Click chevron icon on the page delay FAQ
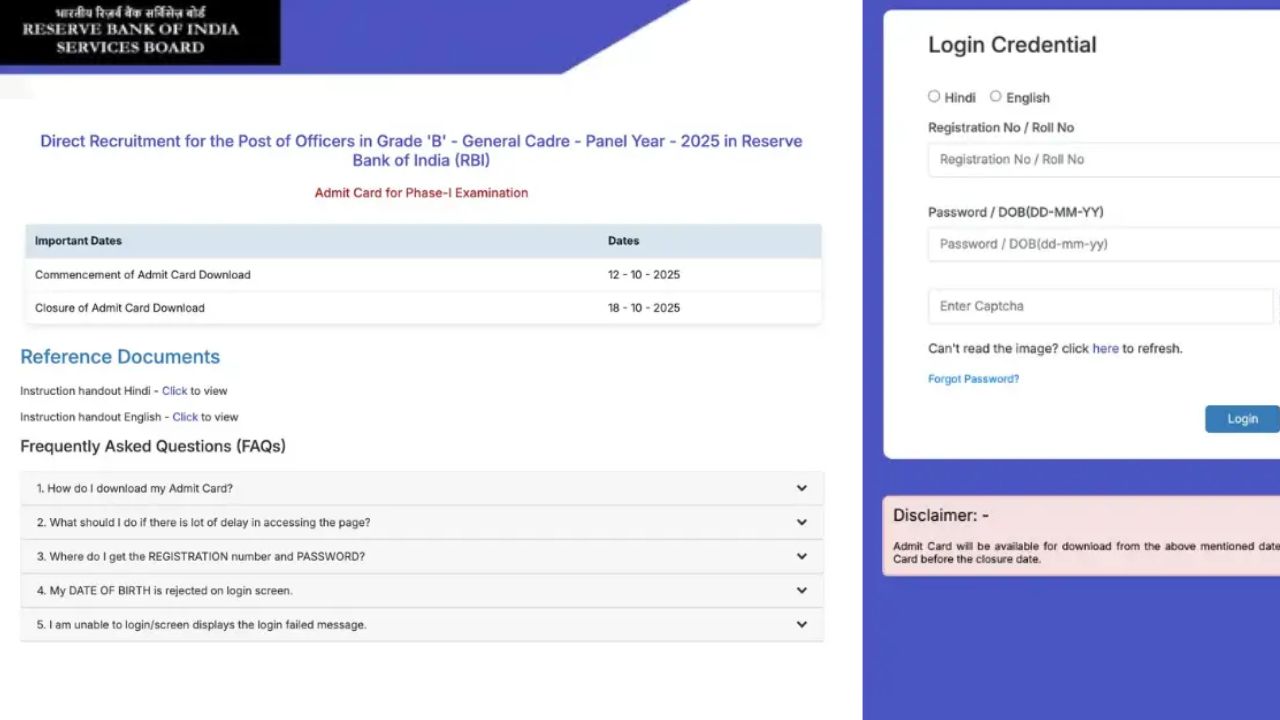1280x720 pixels. (x=802, y=522)
